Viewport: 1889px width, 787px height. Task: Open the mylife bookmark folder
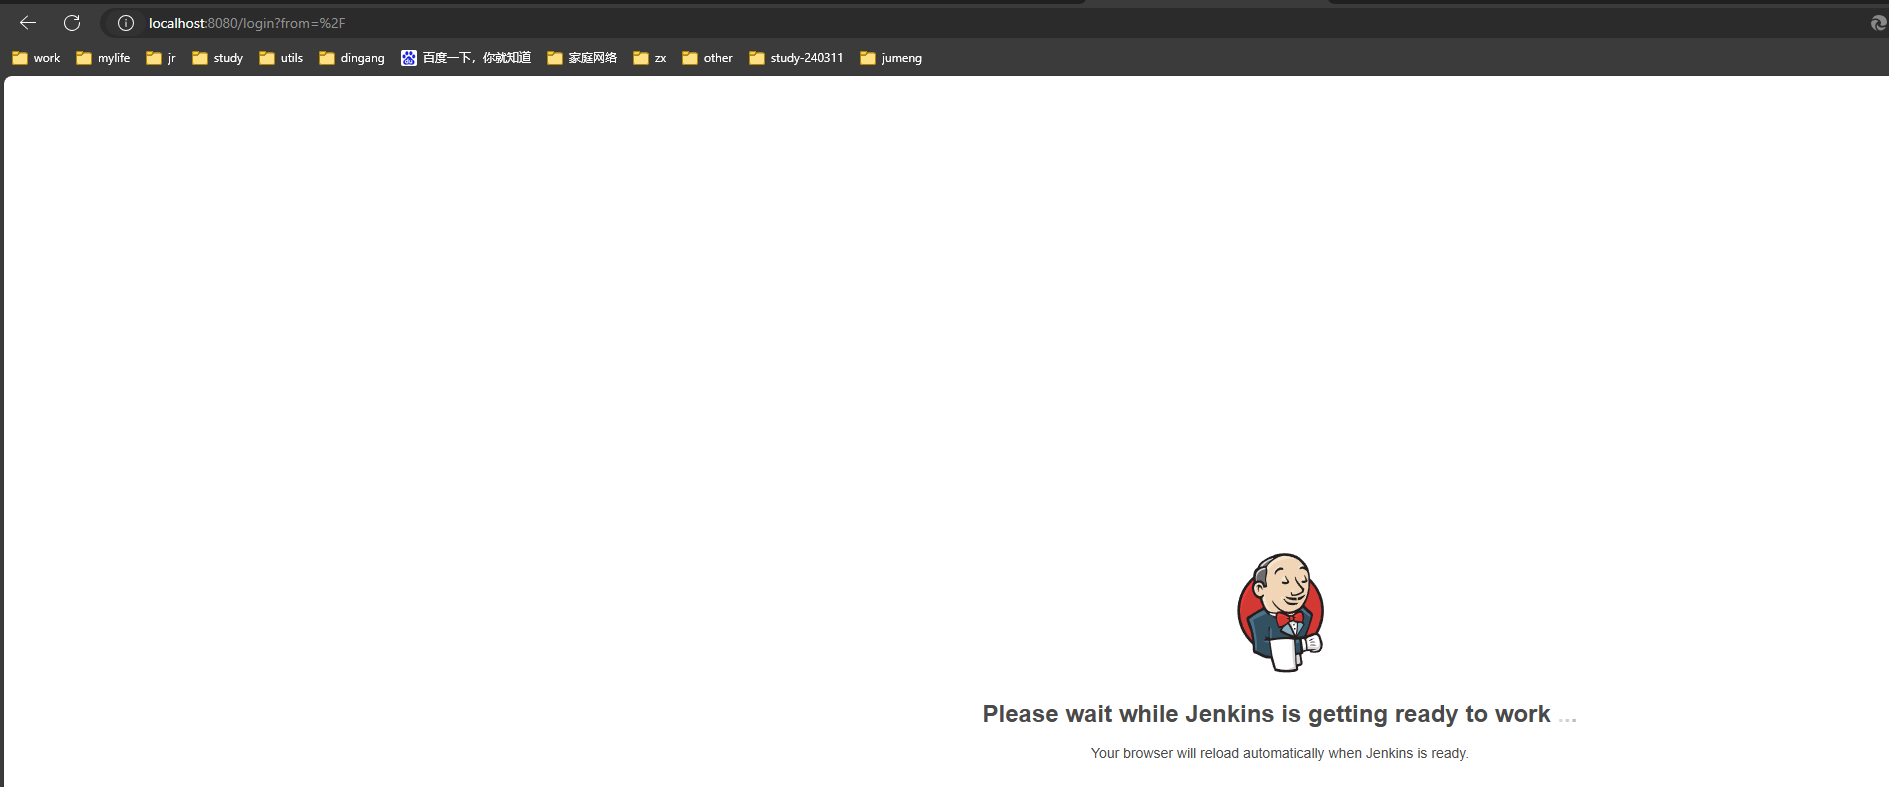tap(103, 58)
